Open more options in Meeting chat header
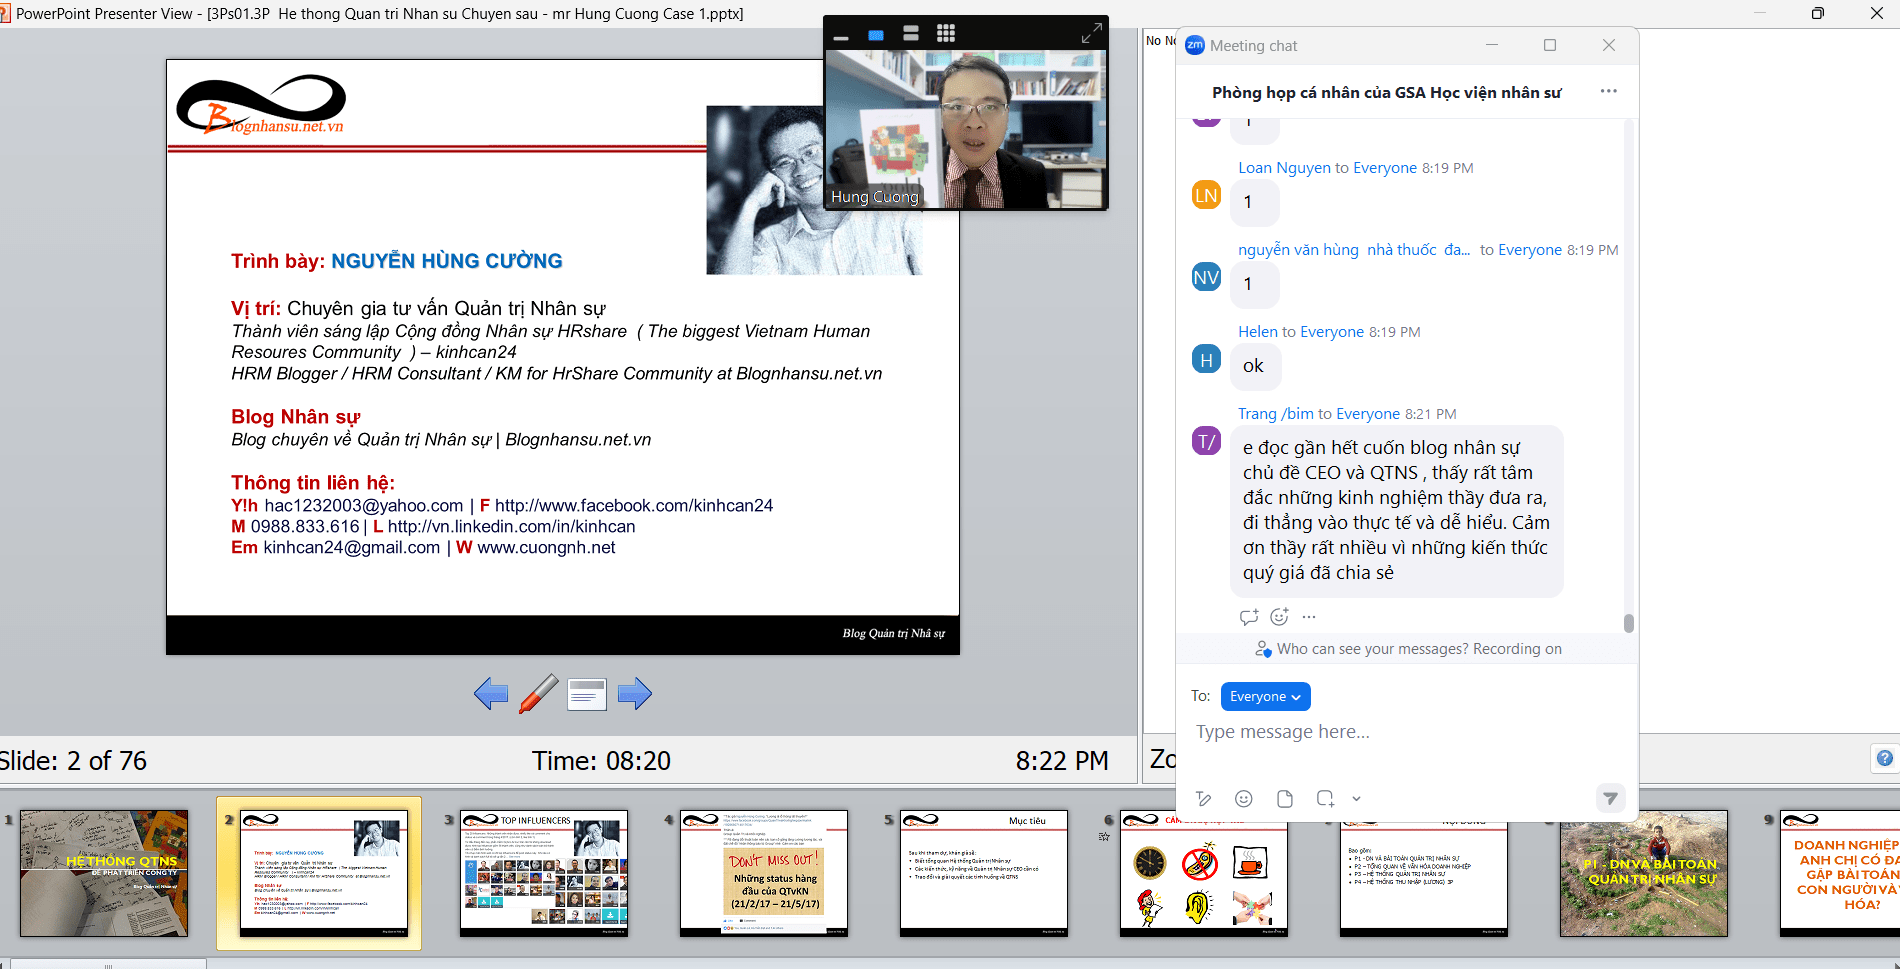 pos(1608,91)
